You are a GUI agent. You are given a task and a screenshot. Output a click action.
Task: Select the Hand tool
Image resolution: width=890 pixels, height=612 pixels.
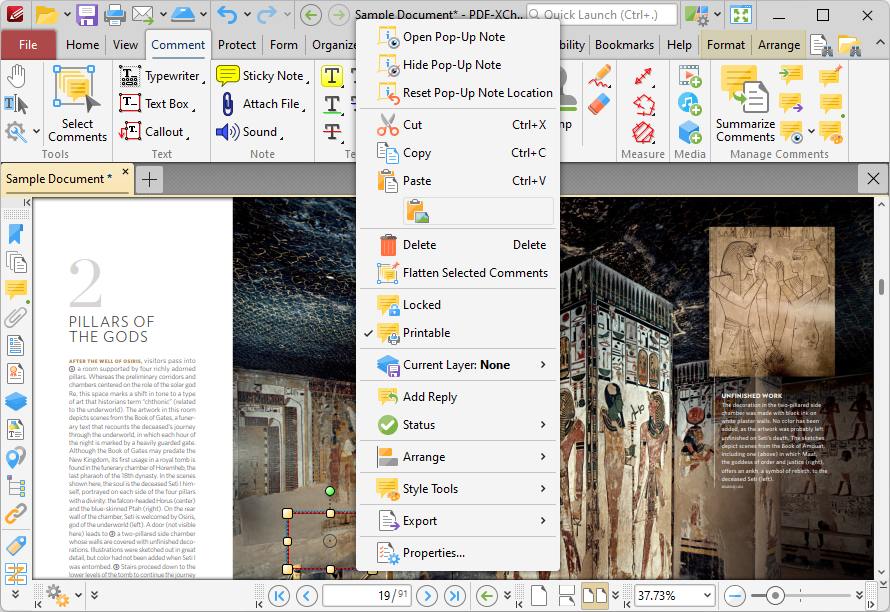click(x=16, y=77)
